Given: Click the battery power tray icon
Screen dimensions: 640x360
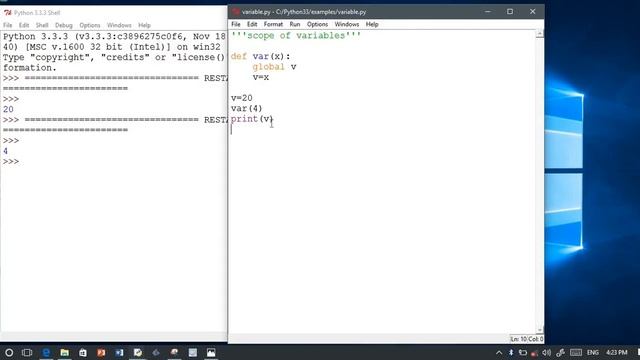Looking at the screenshot, I should click(523, 353).
